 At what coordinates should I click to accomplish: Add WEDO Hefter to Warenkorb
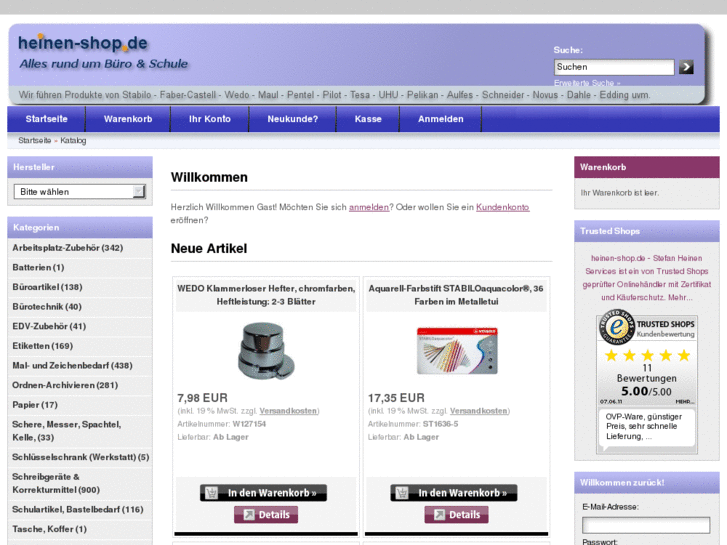coord(263,493)
